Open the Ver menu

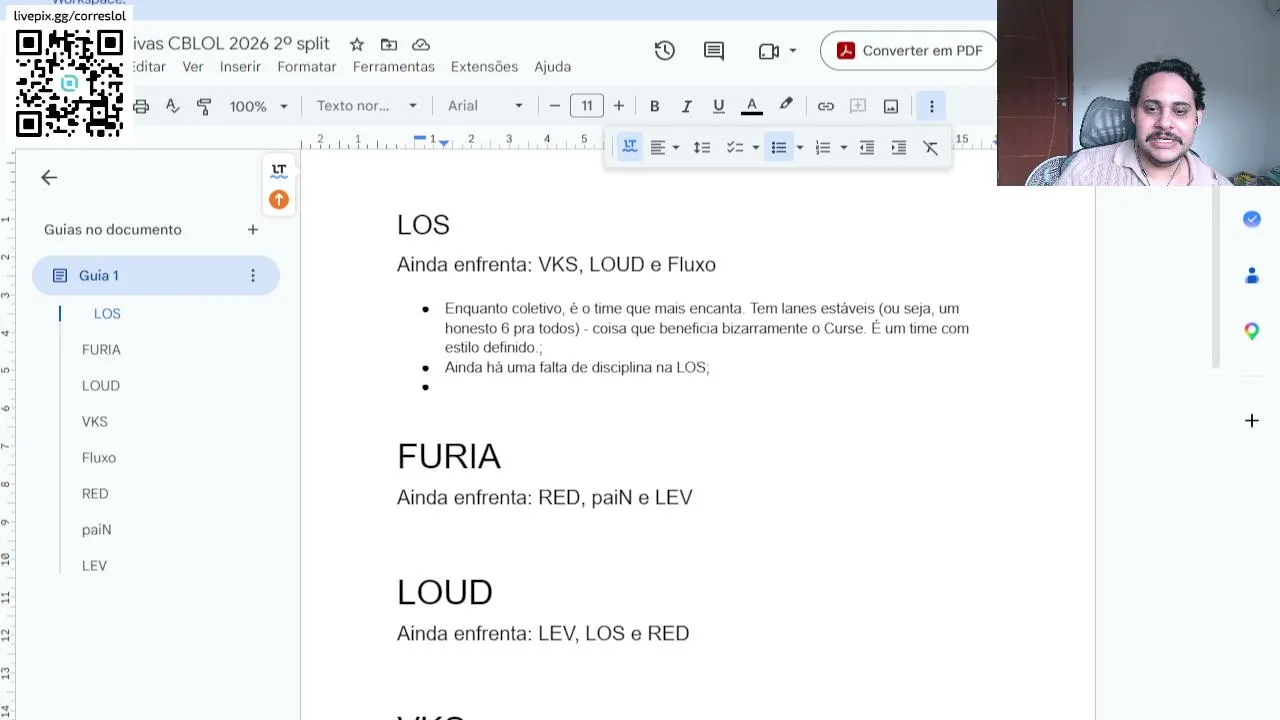(x=193, y=67)
